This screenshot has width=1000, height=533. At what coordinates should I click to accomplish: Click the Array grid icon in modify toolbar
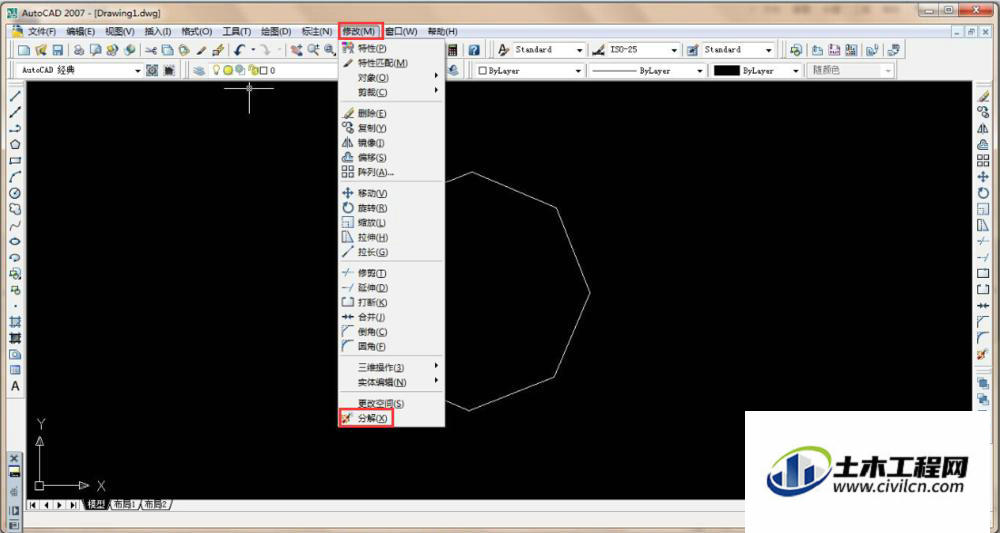click(x=983, y=161)
